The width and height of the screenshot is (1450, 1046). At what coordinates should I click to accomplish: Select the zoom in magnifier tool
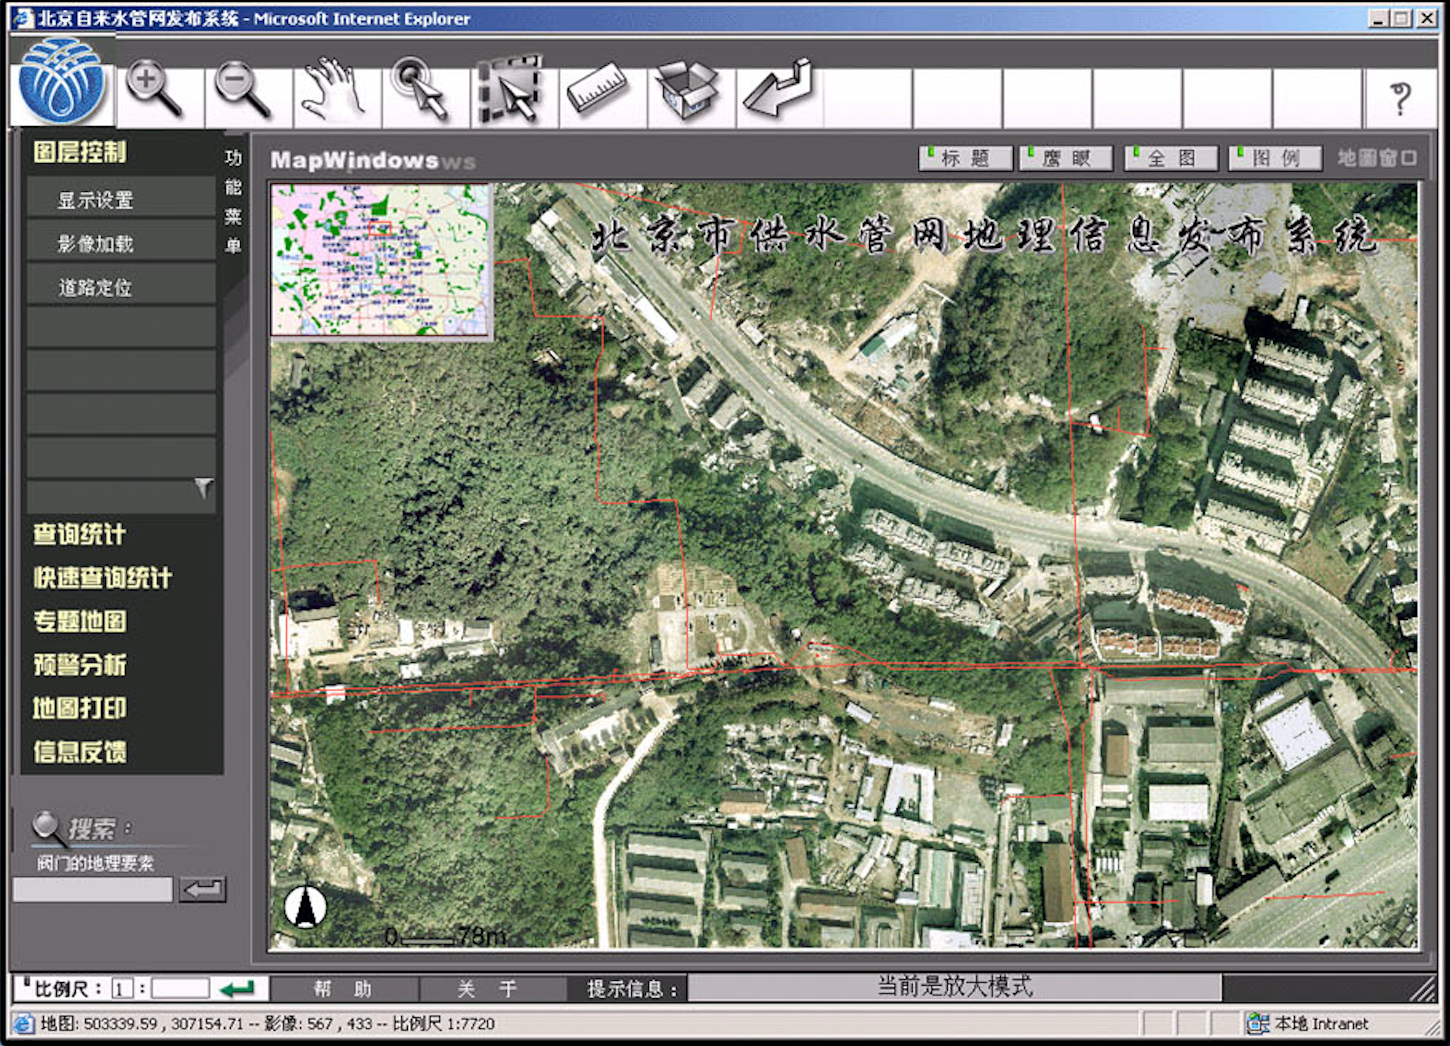pyautogui.click(x=155, y=89)
